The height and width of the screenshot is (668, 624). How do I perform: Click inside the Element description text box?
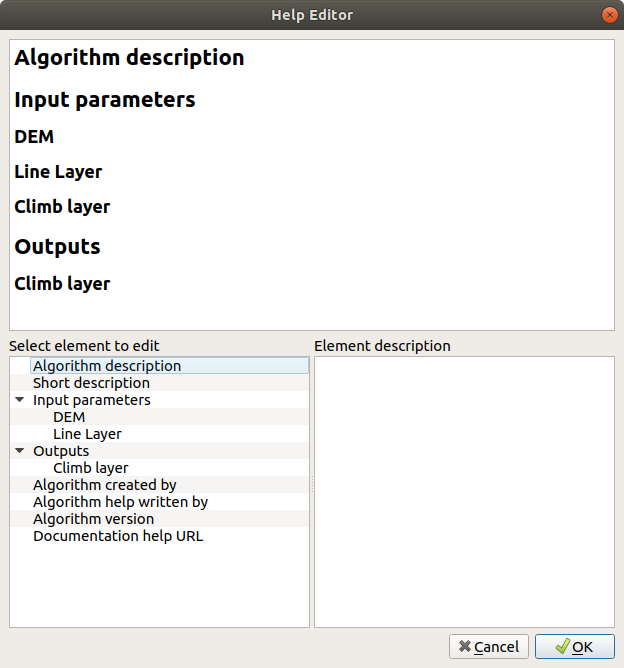coord(464,490)
